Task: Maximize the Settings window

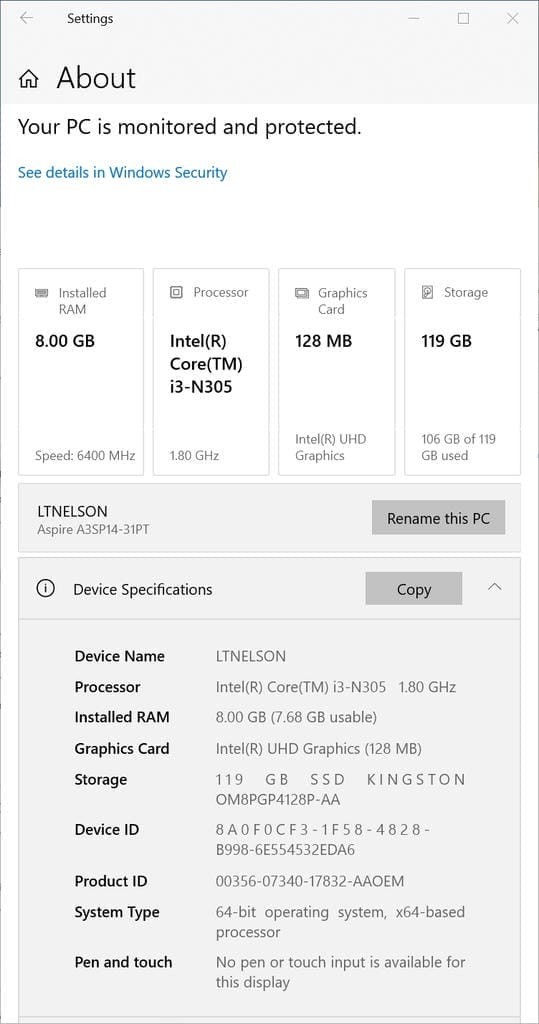Action: coord(463,18)
